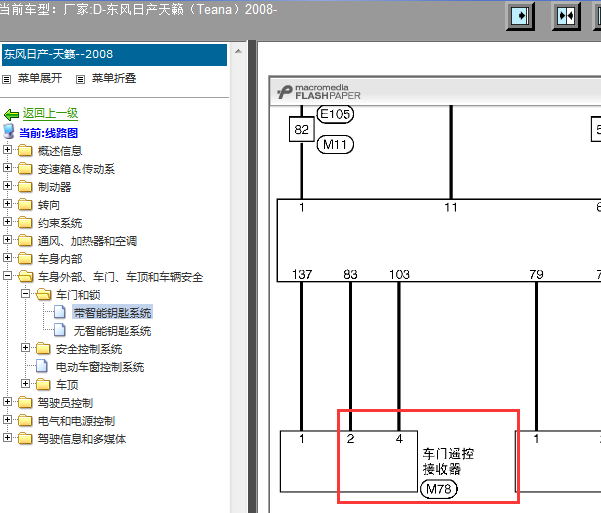601x513 pixels.
Task: Select the 转向 folder label
Action: coord(49,205)
